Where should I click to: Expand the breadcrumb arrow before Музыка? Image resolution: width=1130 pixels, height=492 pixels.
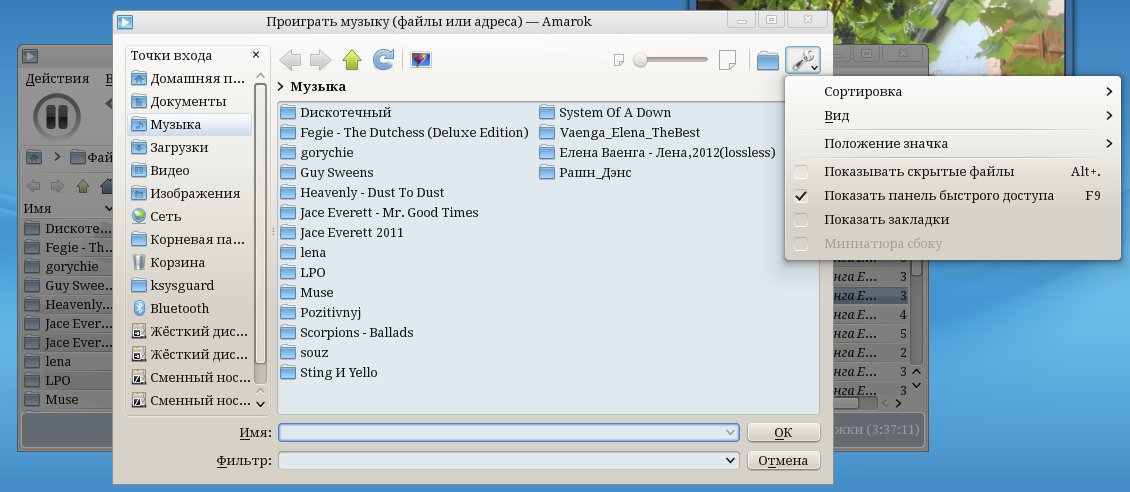tap(280, 87)
